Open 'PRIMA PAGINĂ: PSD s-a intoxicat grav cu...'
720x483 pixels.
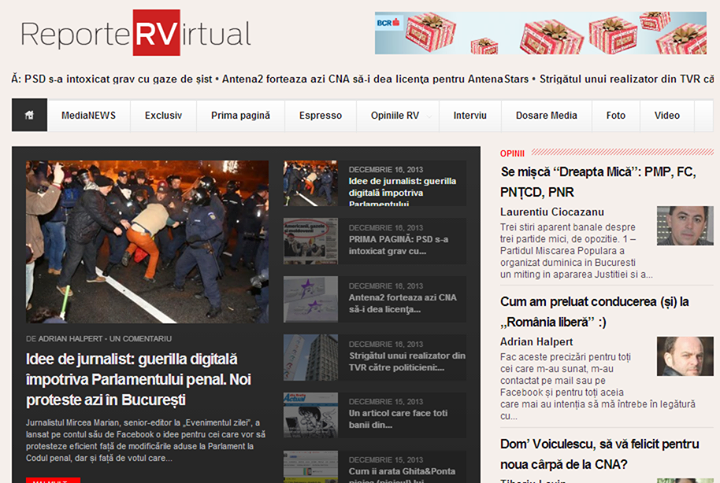coord(399,245)
